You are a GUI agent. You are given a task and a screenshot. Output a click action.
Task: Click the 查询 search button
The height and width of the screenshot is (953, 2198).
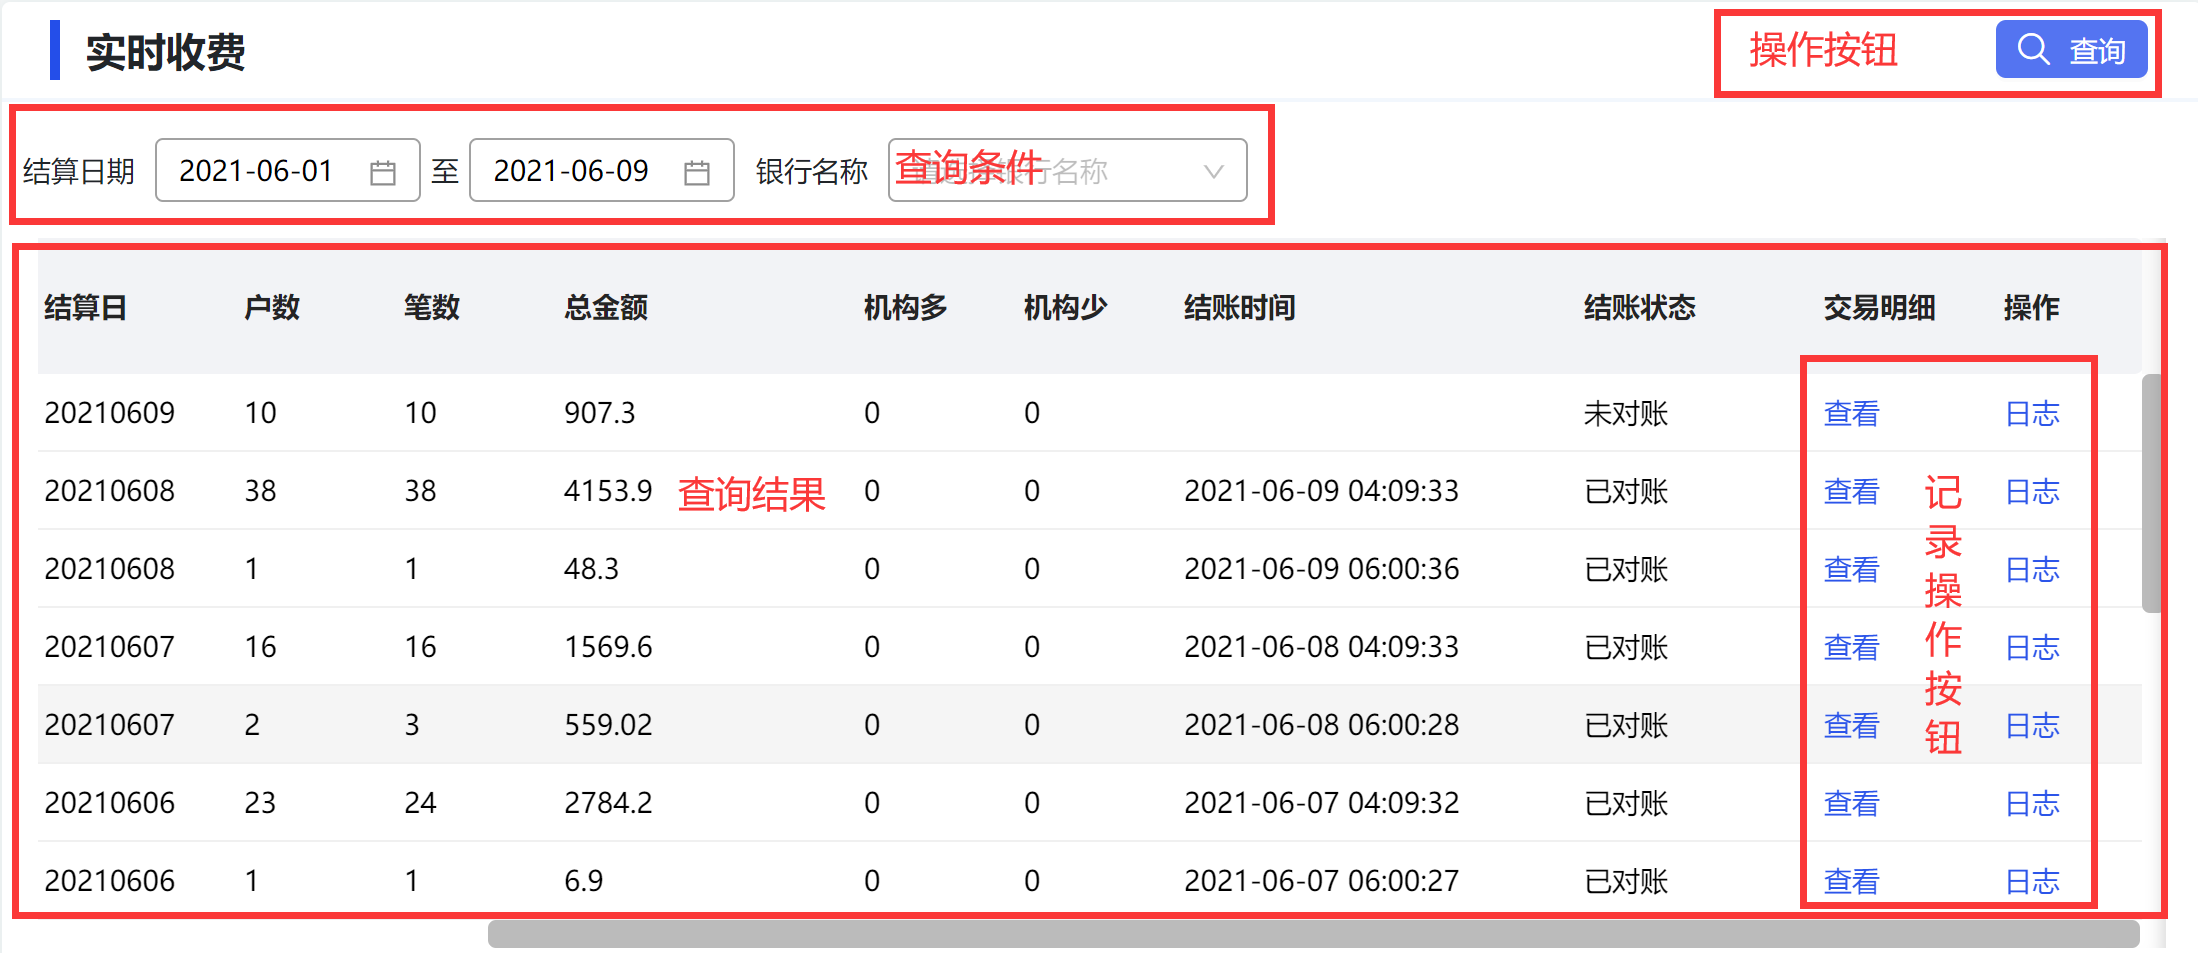(2071, 49)
